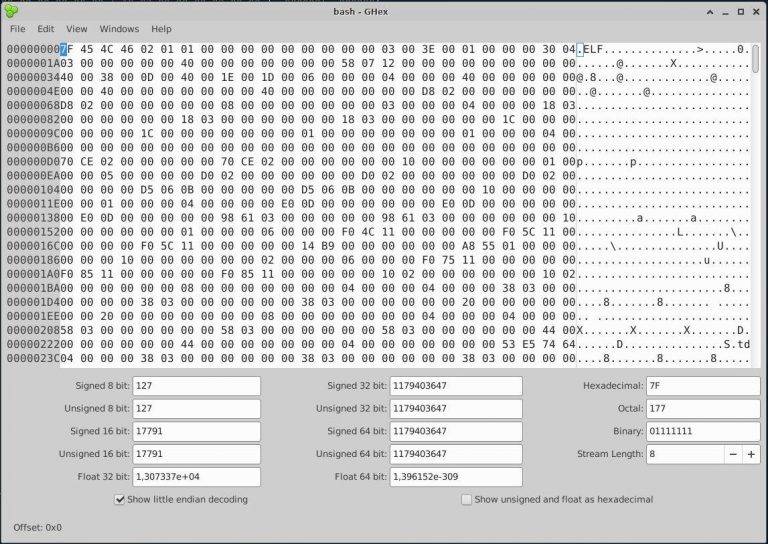Click the Signed 64 bit field

point(456,431)
